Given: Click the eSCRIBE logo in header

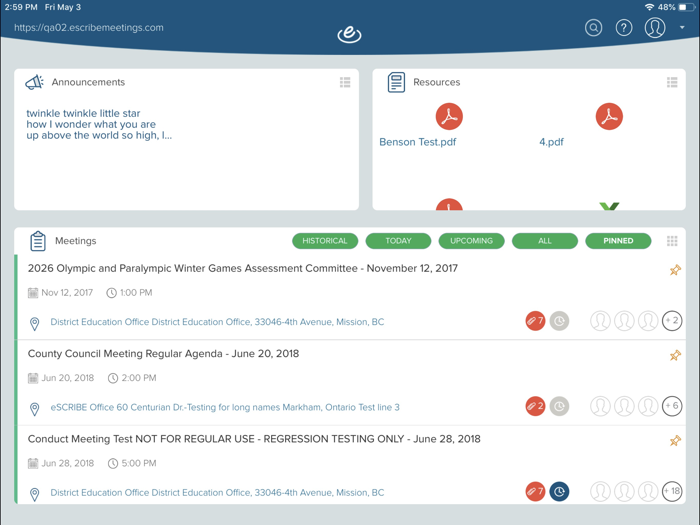Looking at the screenshot, I should click(x=349, y=34).
